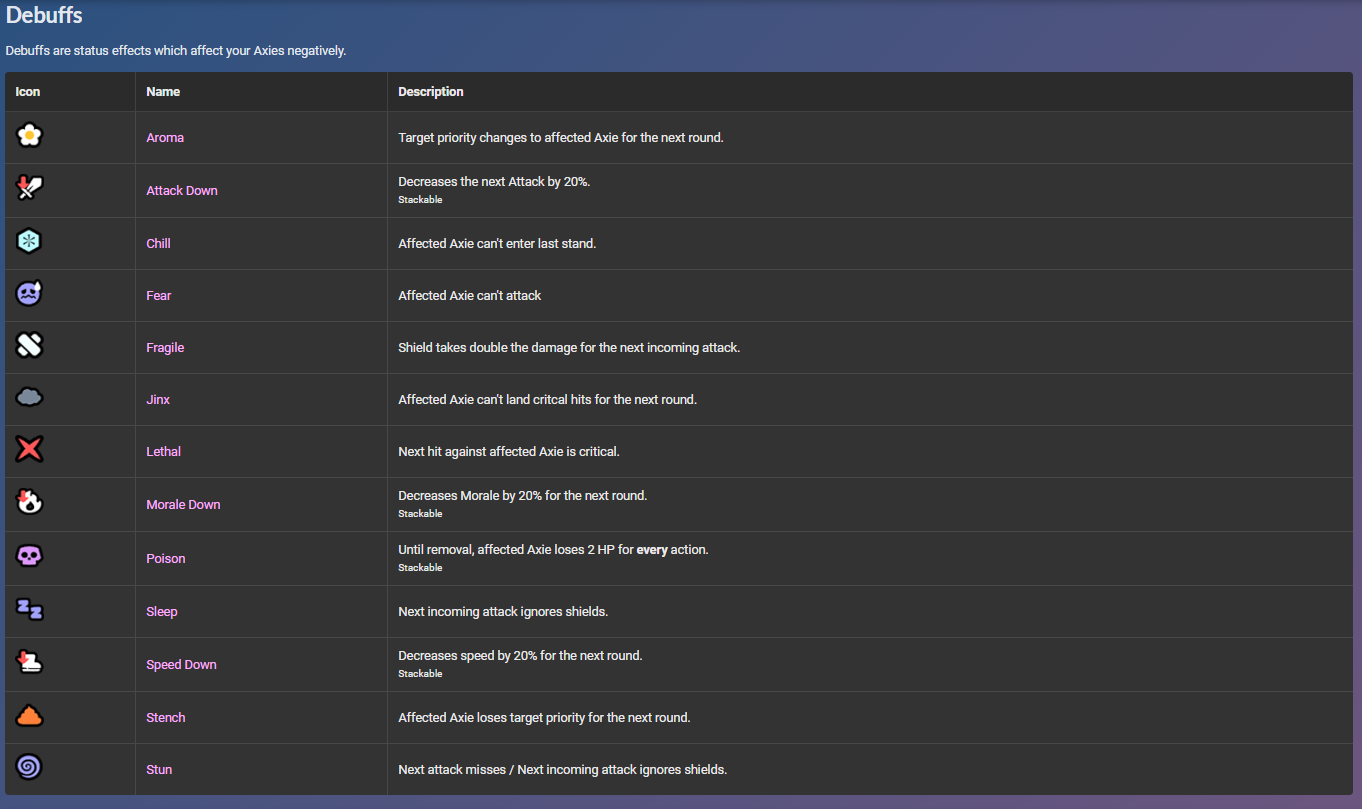1362x809 pixels.
Task: Click the Fear scared face icon
Action: (x=30, y=293)
